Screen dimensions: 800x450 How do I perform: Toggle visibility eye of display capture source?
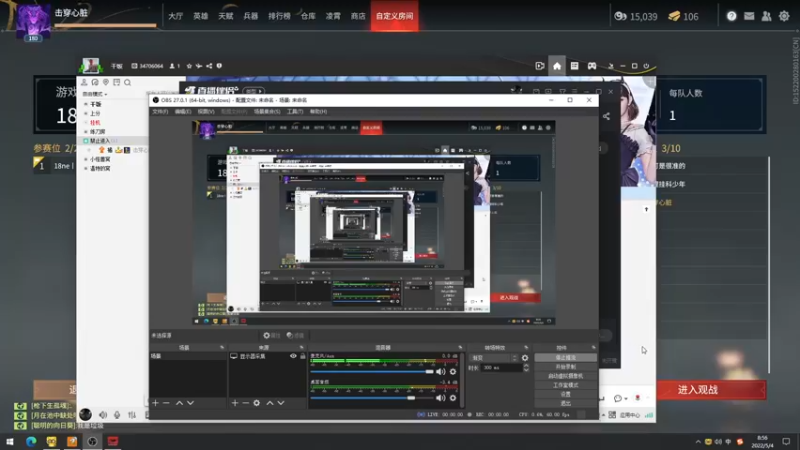[x=293, y=356]
